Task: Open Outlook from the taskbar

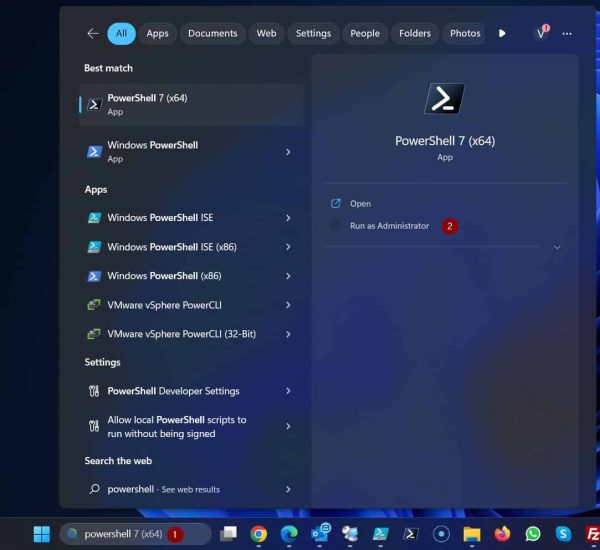Action: pyautogui.click(x=320, y=533)
